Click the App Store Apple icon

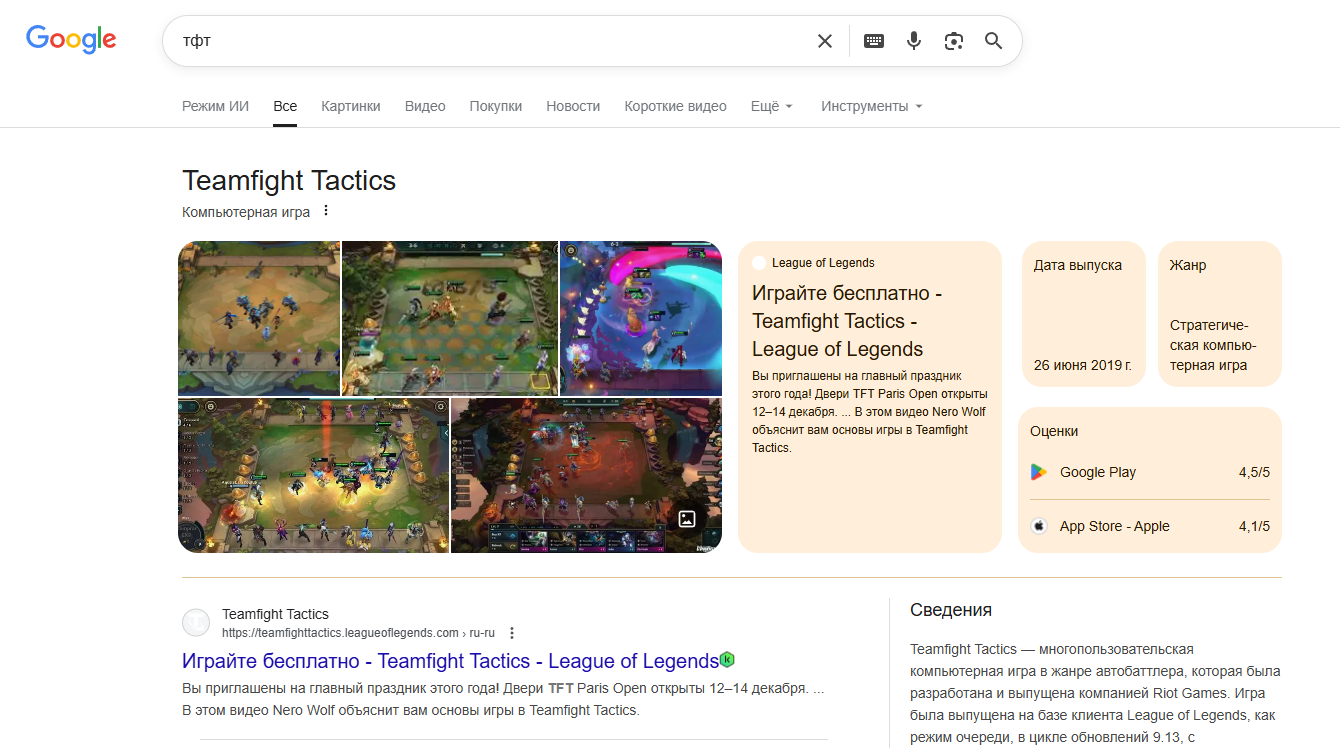1039,526
